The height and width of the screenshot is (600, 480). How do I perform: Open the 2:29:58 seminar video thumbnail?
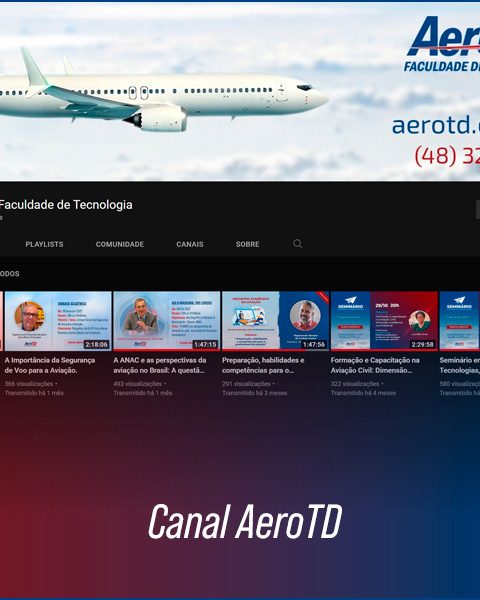point(384,321)
